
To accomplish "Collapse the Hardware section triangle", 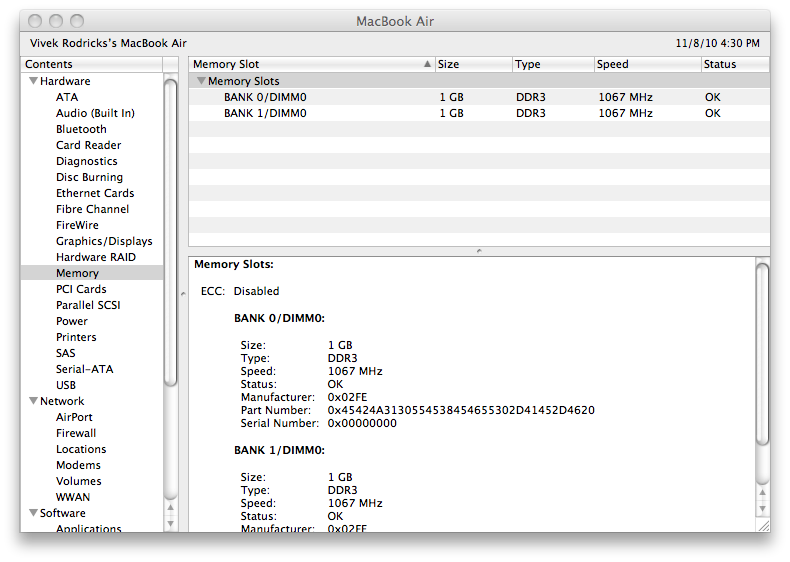I will coord(33,81).
